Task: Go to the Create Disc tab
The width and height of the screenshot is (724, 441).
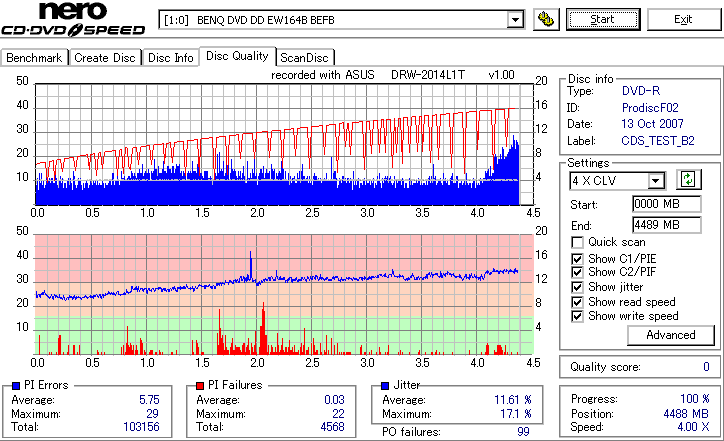Action: coord(105,58)
